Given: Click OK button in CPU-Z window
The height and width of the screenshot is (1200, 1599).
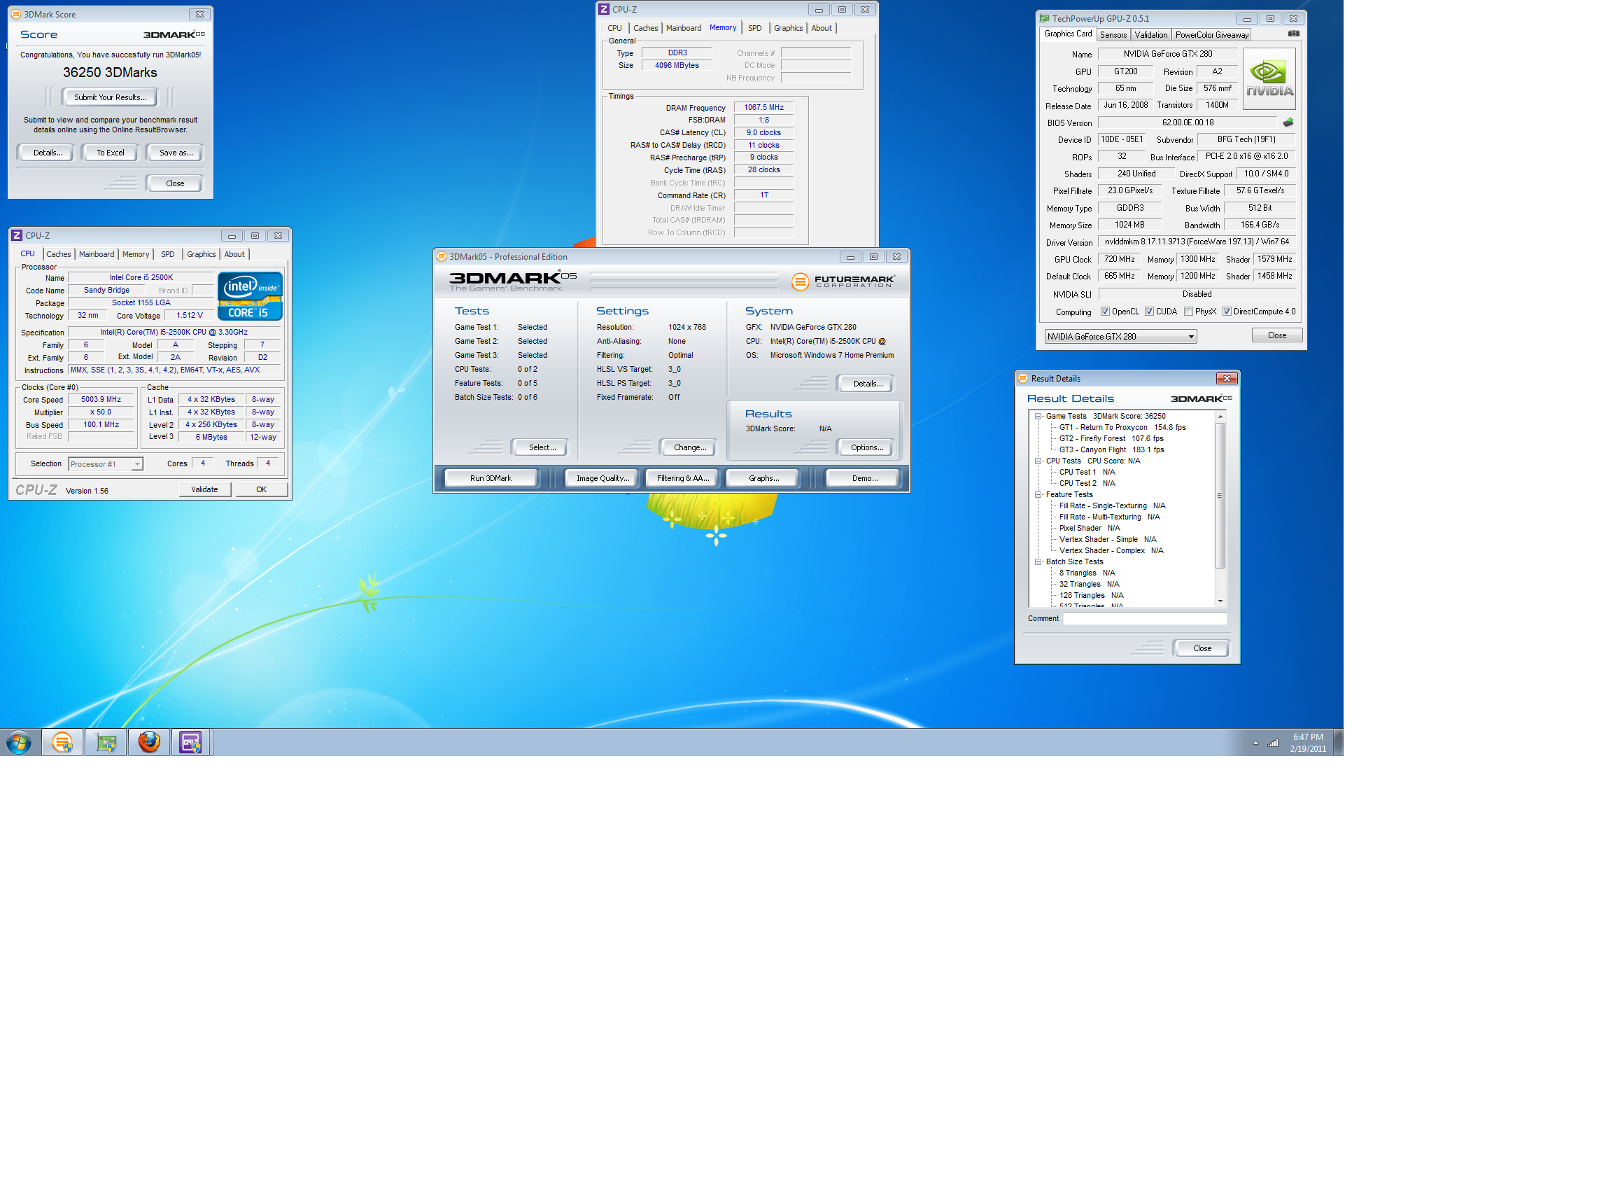Looking at the screenshot, I should tap(261, 489).
